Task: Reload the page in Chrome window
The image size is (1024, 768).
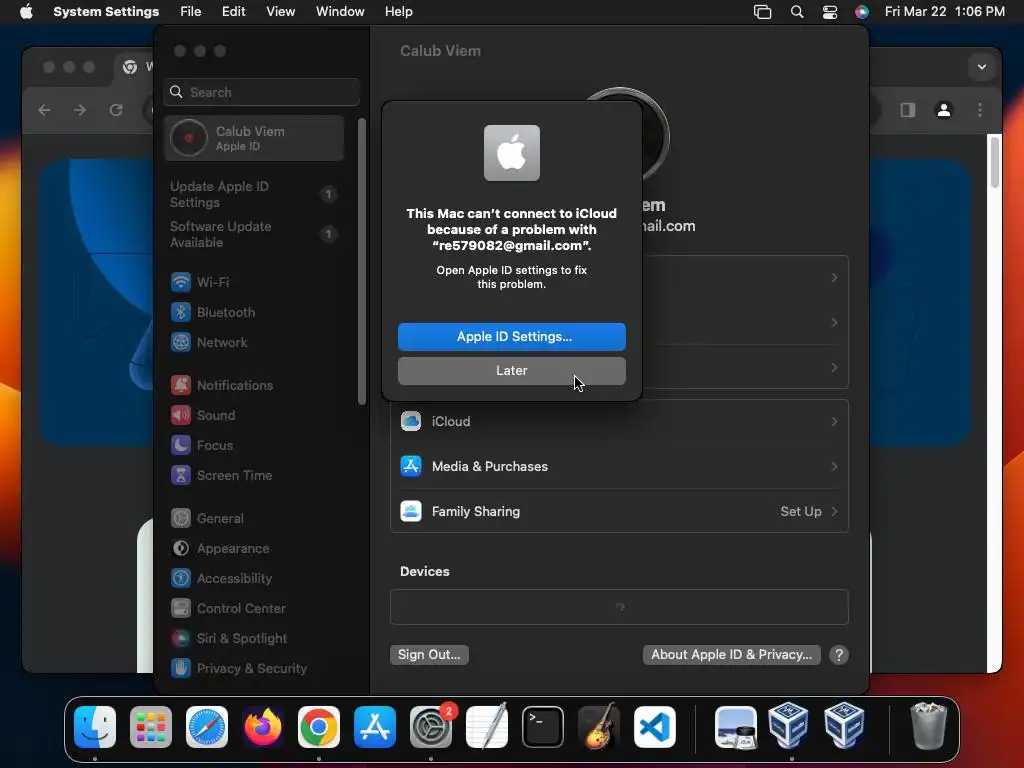Action: [116, 110]
